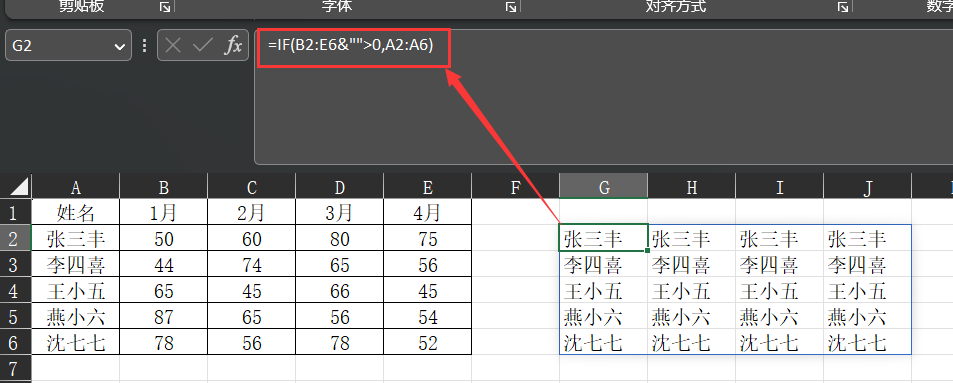Image resolution: width=953 pixels, height=383 pixels.
Task: Open the 对齐方式 group dialog launcher
Action: click(x=843, y=7)
